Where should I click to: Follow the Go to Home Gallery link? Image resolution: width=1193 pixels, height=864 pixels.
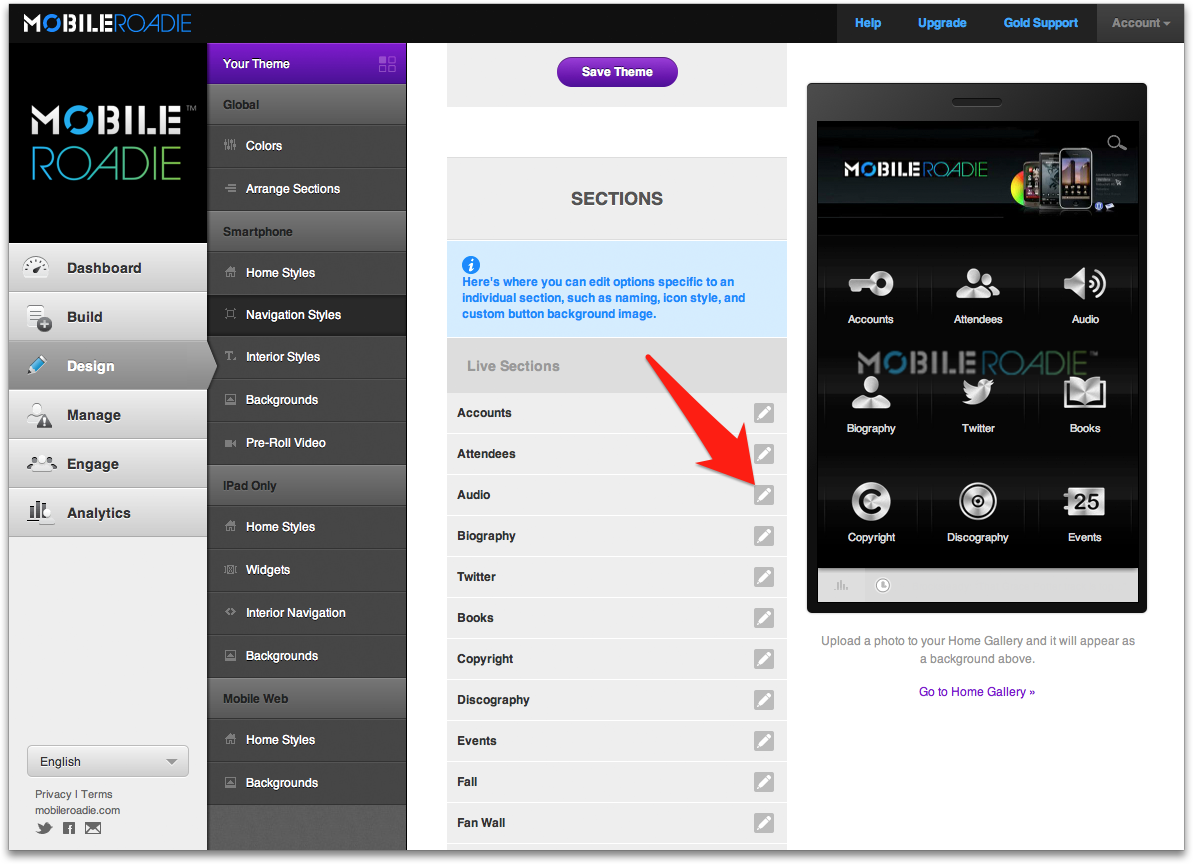[x=976, y=692]
